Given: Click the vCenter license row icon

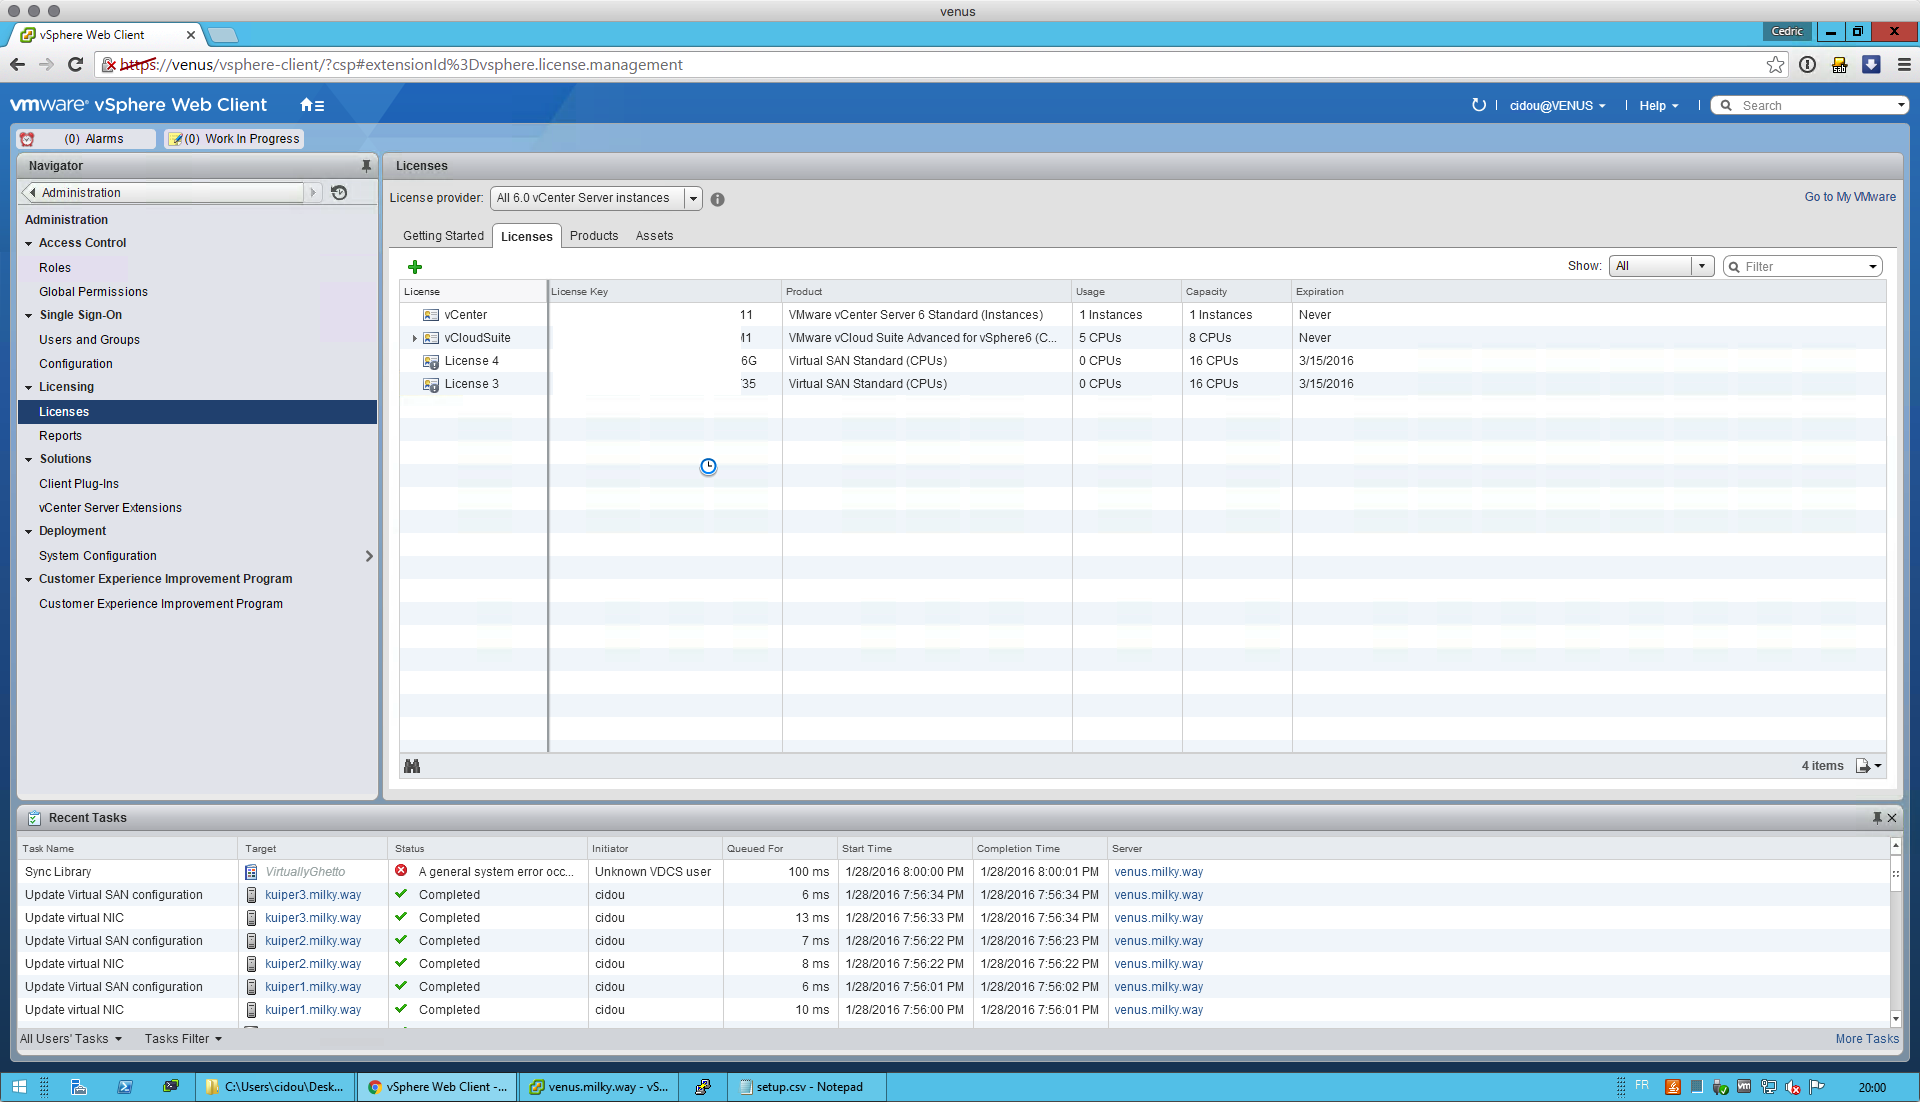Looking at the screenshot, I should tap(431, 315).
